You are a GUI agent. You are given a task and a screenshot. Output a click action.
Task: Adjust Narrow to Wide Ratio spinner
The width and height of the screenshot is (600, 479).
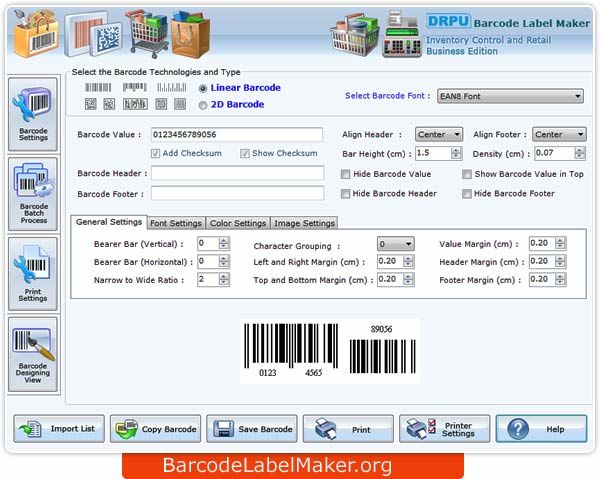click(x=224, y=279)
